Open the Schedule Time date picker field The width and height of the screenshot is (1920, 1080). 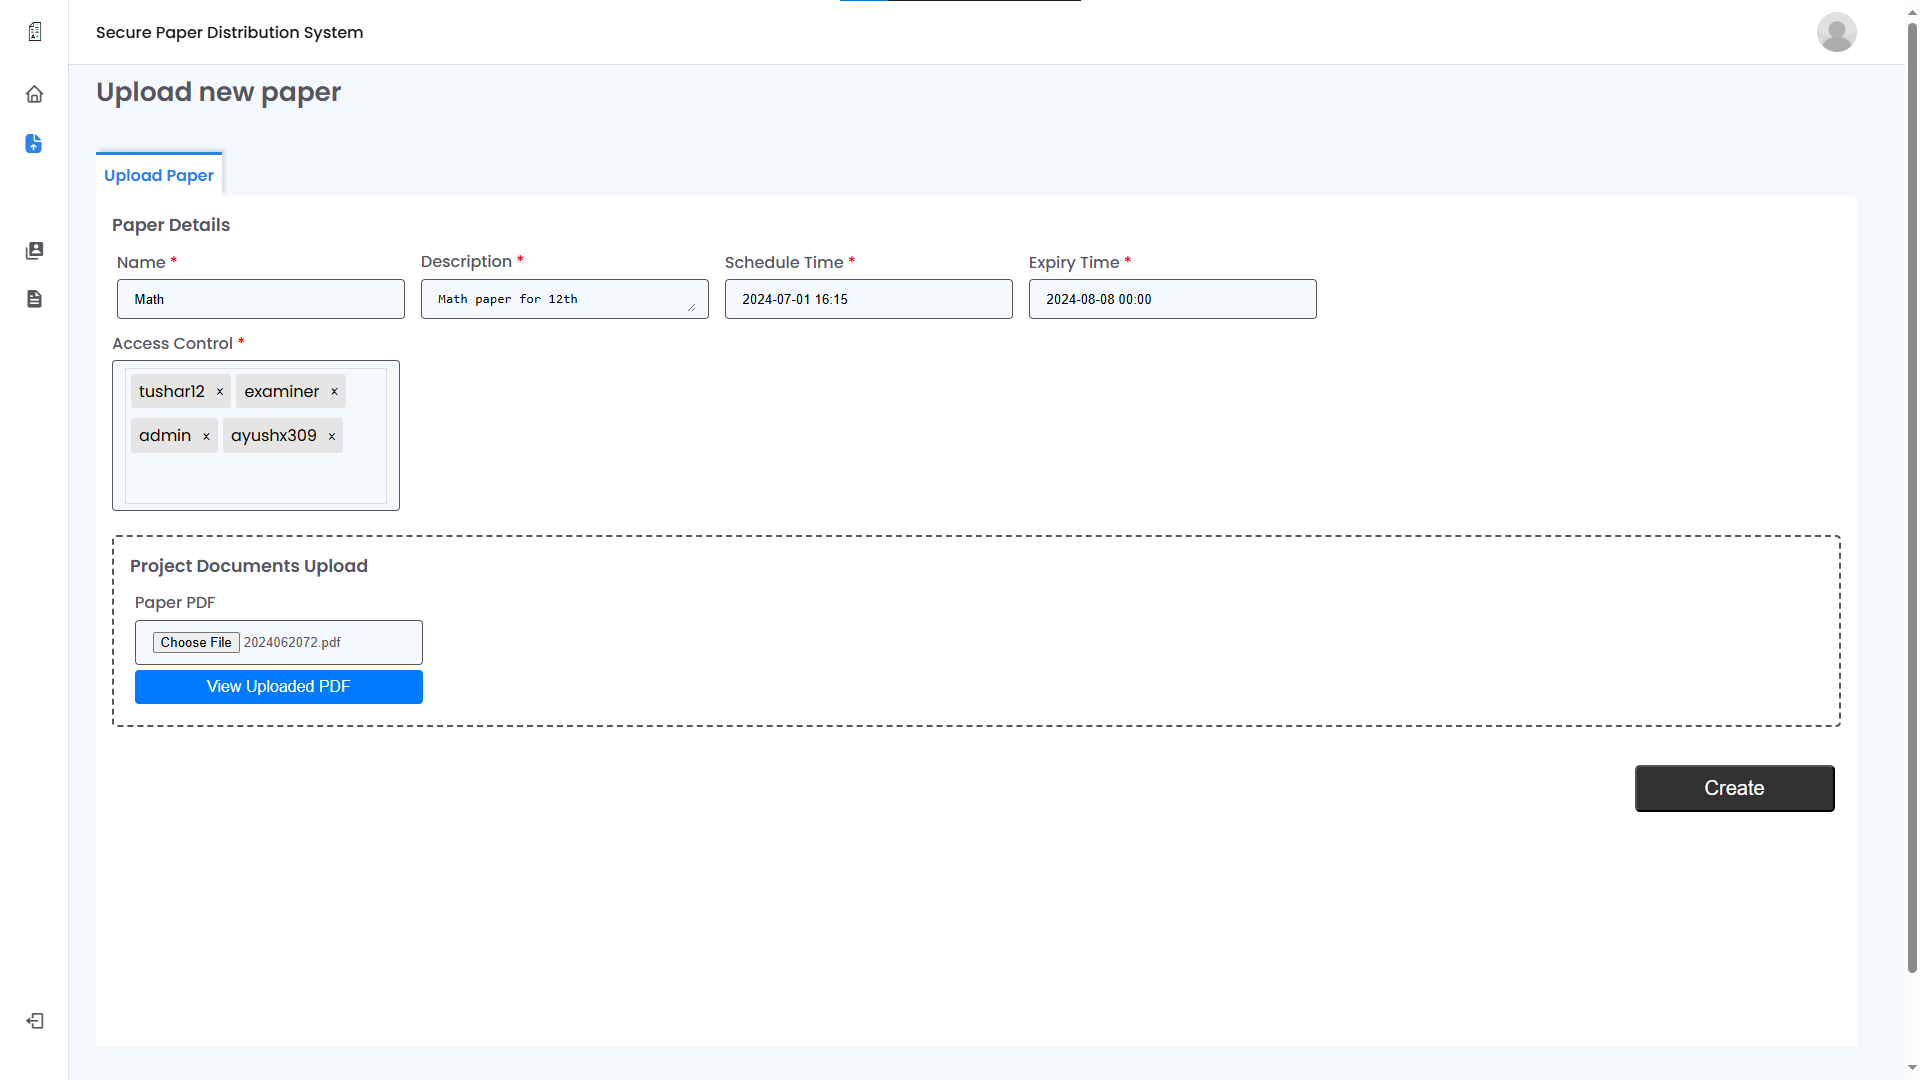pyautogui.click(x=868, y=299)
